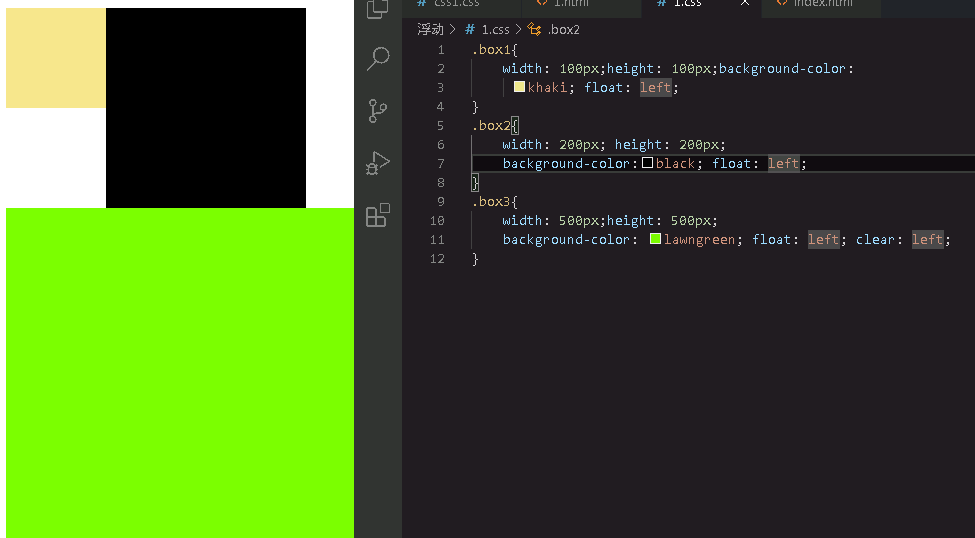Click line number 4 in the gutter
Image resolution: width=975 pixels, height=538 pixels.
[441, 106]
